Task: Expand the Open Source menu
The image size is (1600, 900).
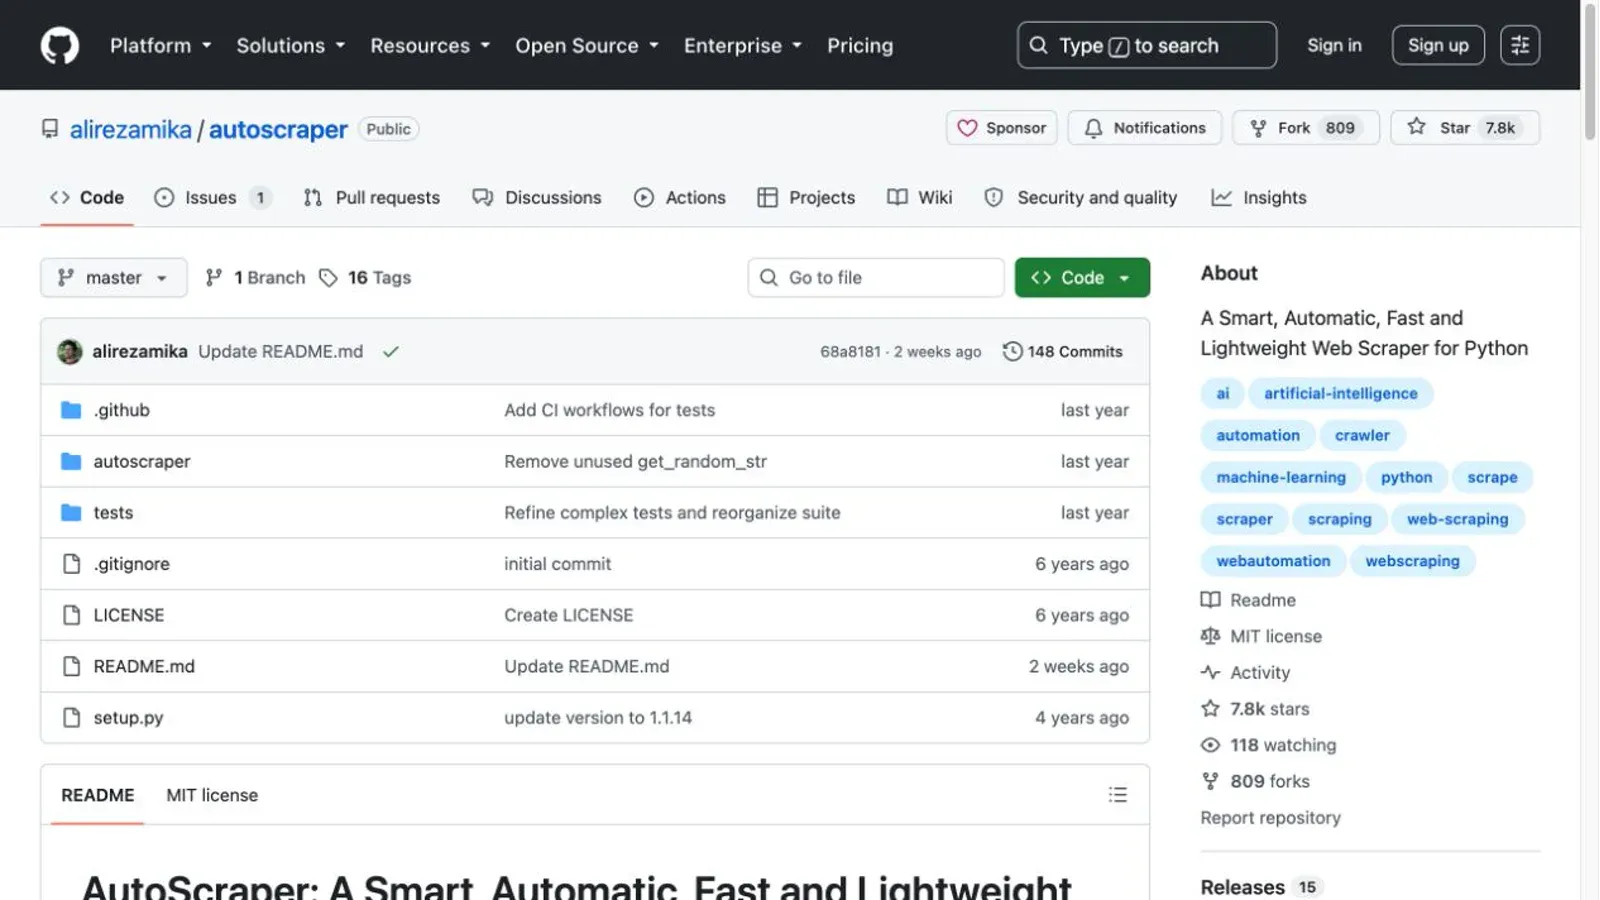Action: (x=587, y=46)
